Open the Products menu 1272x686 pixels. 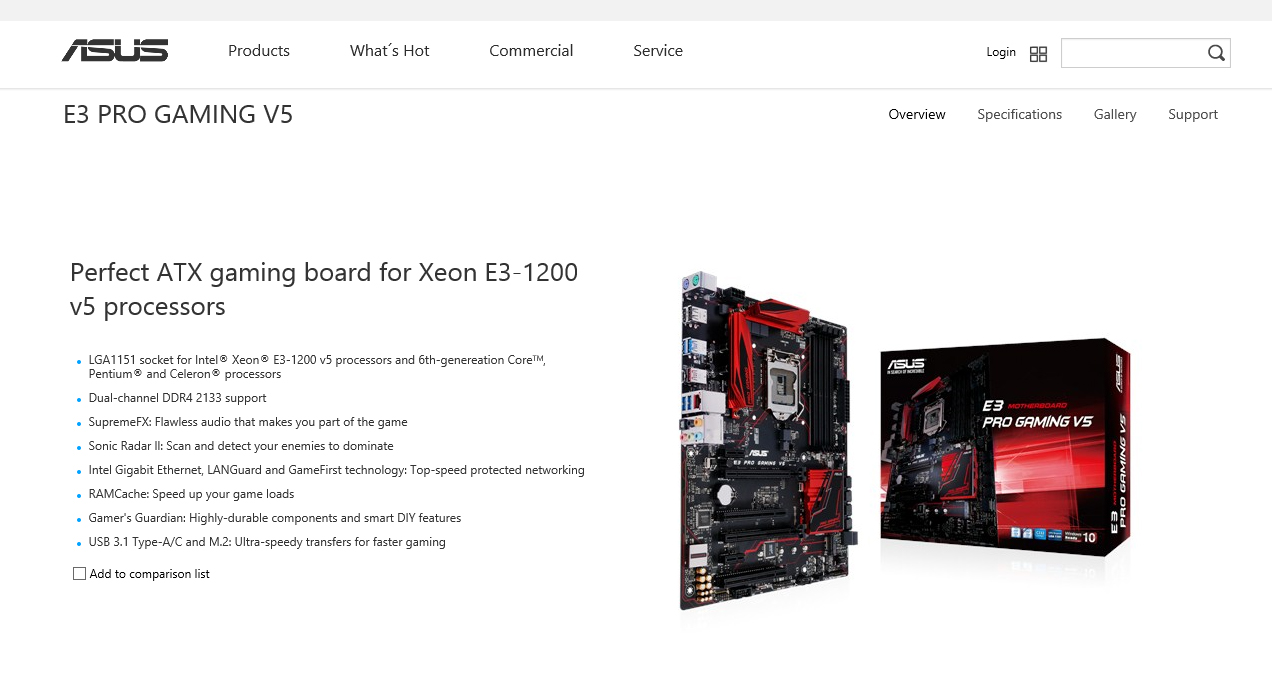coord(259,51)
